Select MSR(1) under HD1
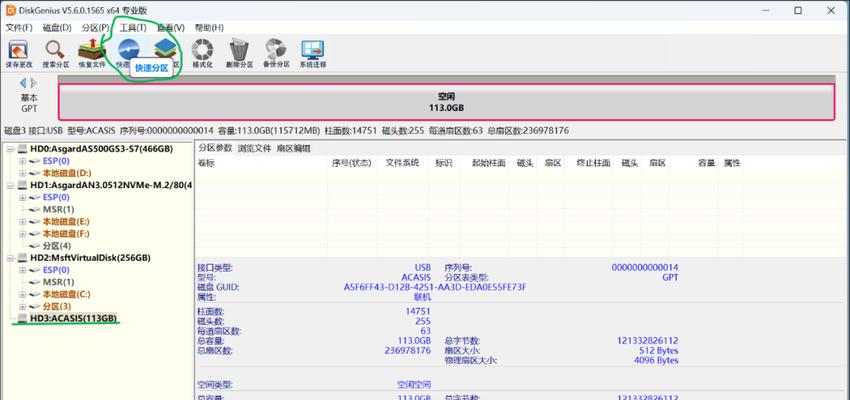Image resolution: width=850 pixels, height=400 pixels. [59, 209]
